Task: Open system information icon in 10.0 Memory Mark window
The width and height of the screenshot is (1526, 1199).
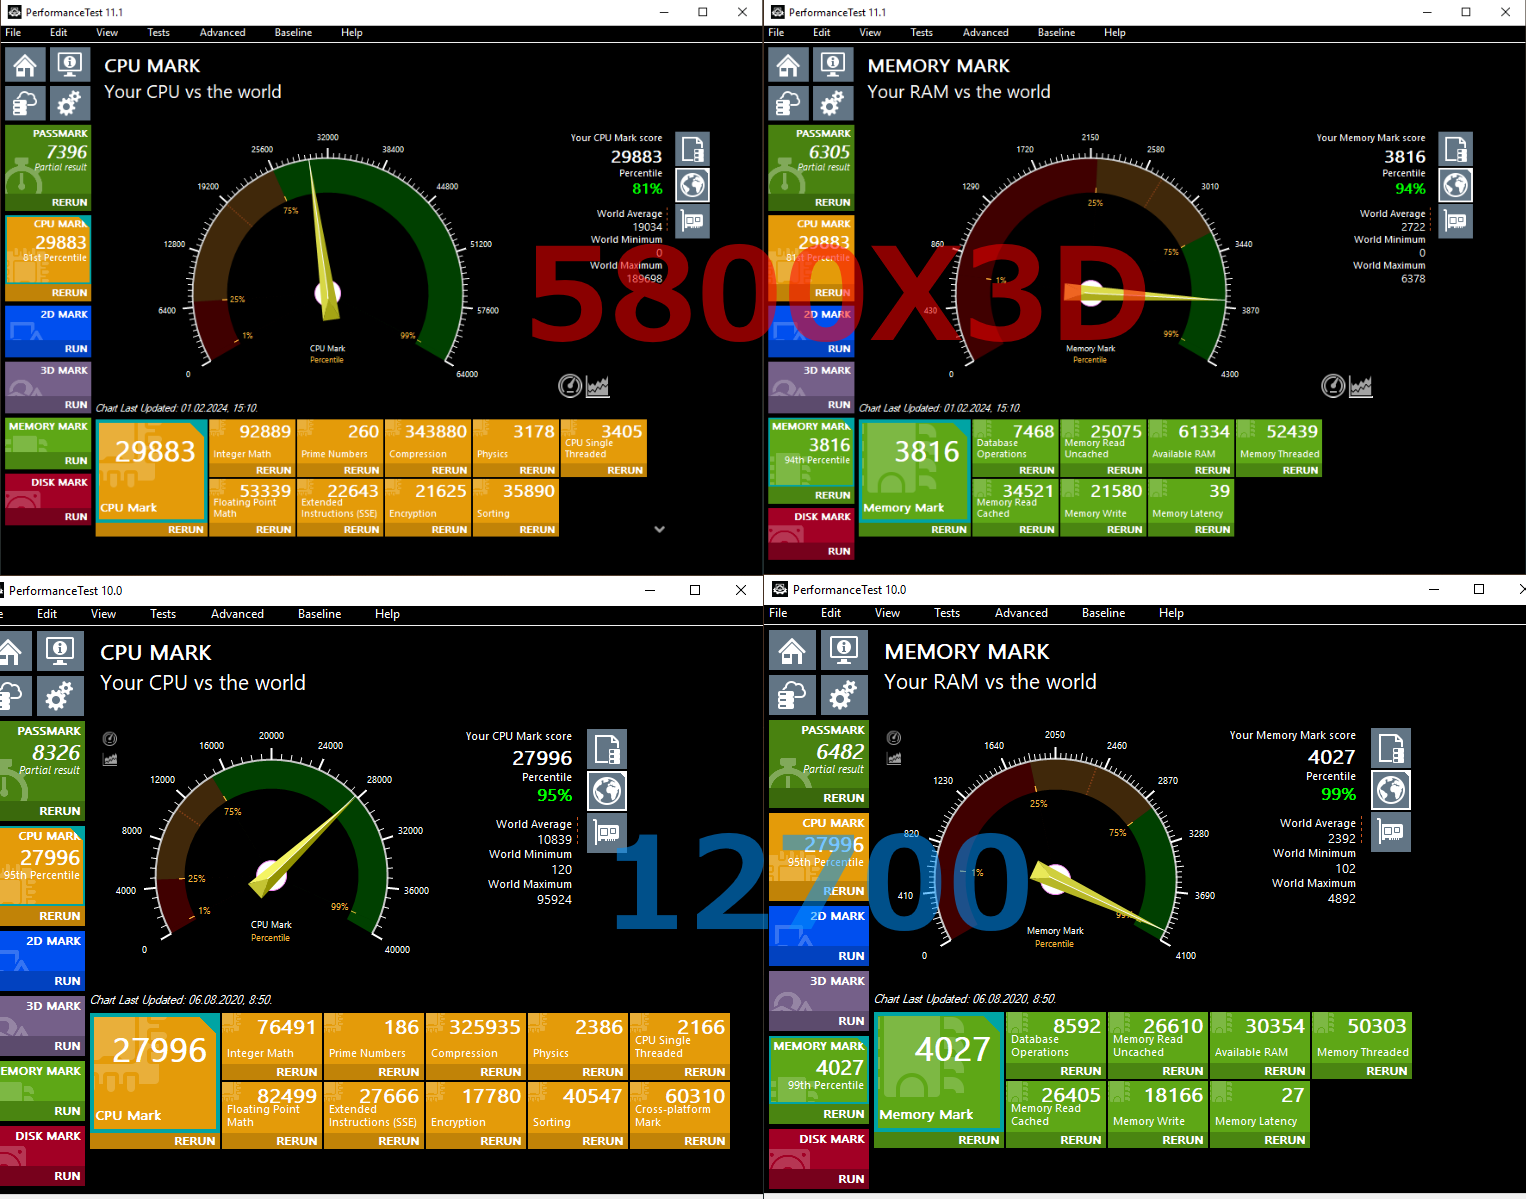Action: pyautogui.click(x=843, y=651)
